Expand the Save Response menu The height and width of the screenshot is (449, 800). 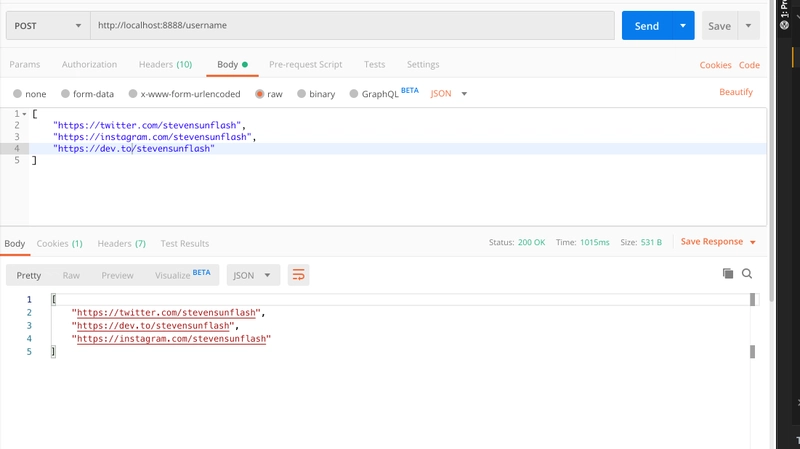click(x=718, y=242)
